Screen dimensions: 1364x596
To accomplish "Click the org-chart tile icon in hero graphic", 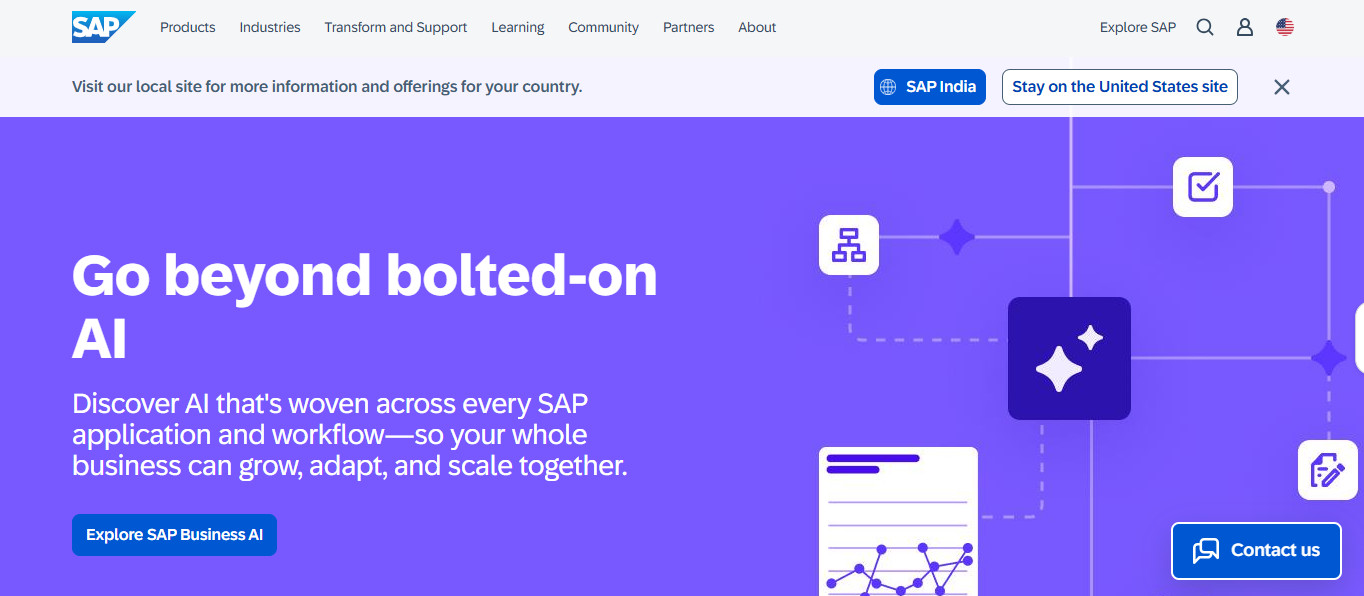I will click(849, 245).
